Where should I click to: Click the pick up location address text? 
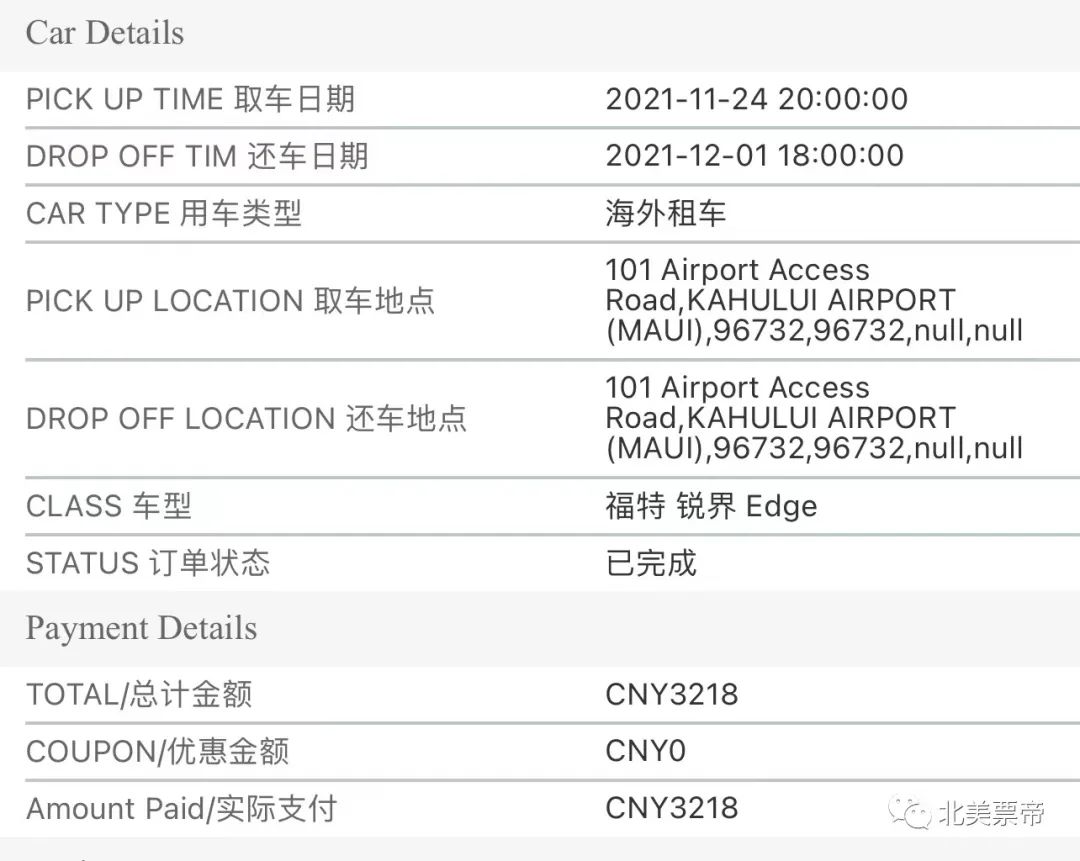(x=814, y=300)
